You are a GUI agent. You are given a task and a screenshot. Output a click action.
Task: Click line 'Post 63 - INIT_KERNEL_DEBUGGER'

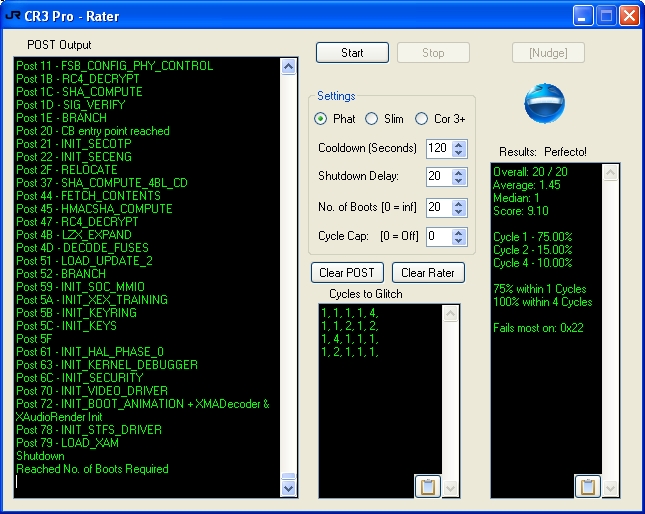[x=107, y=365]
